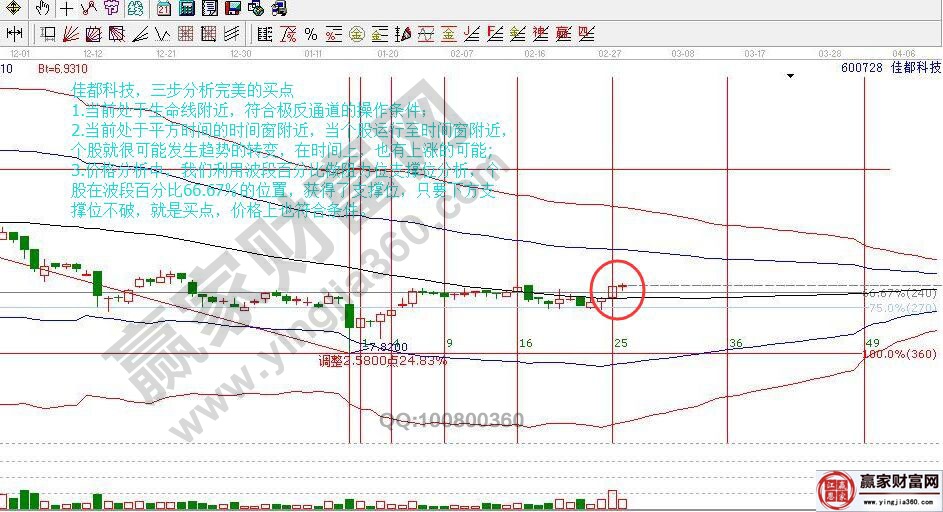Pick the horizontal width measure tool
The image size is (943, 512).
14,33
